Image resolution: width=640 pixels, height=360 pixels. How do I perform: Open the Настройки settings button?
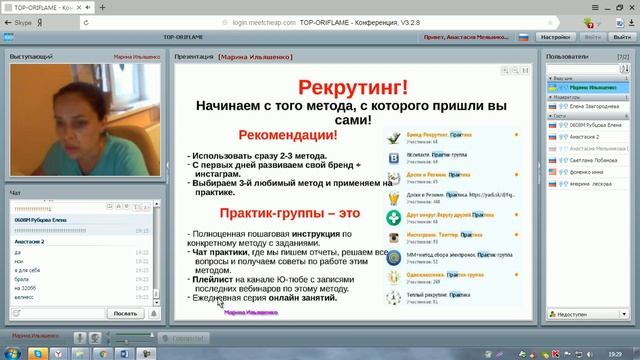556,37
